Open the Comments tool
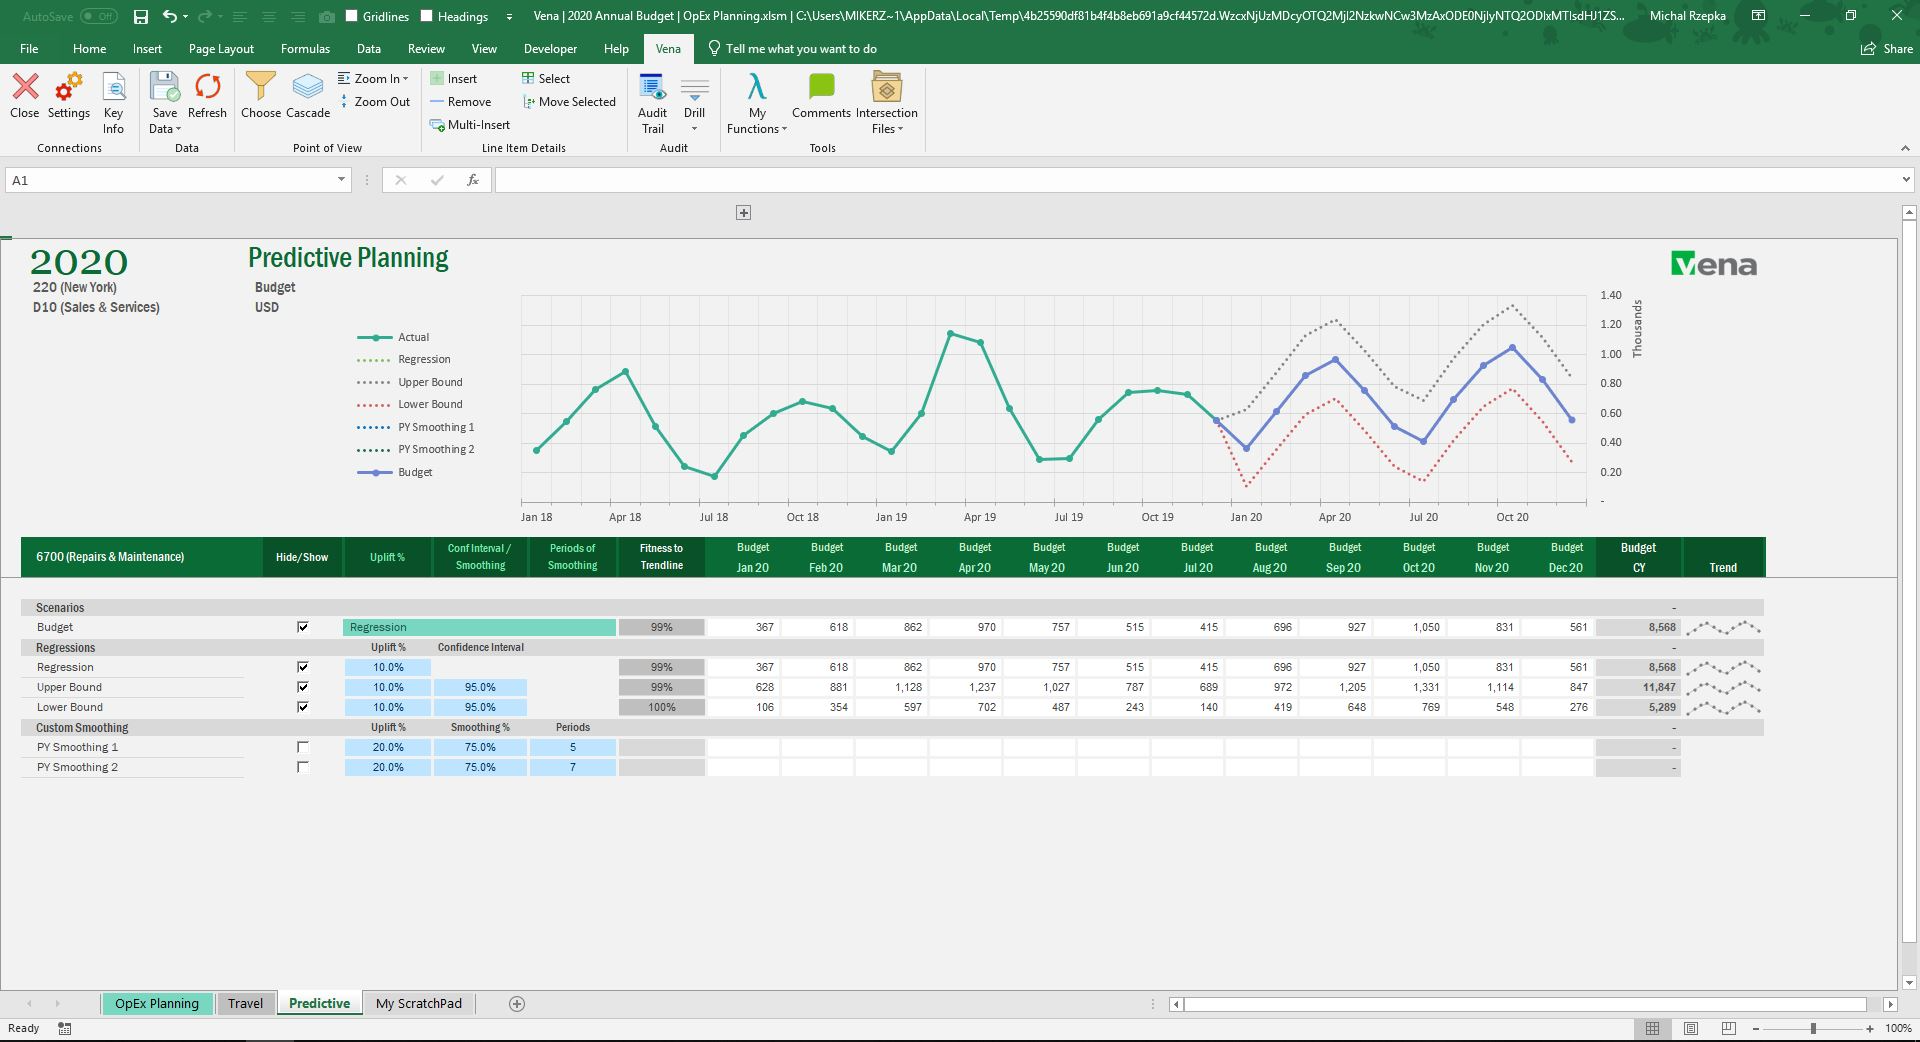 821,96
